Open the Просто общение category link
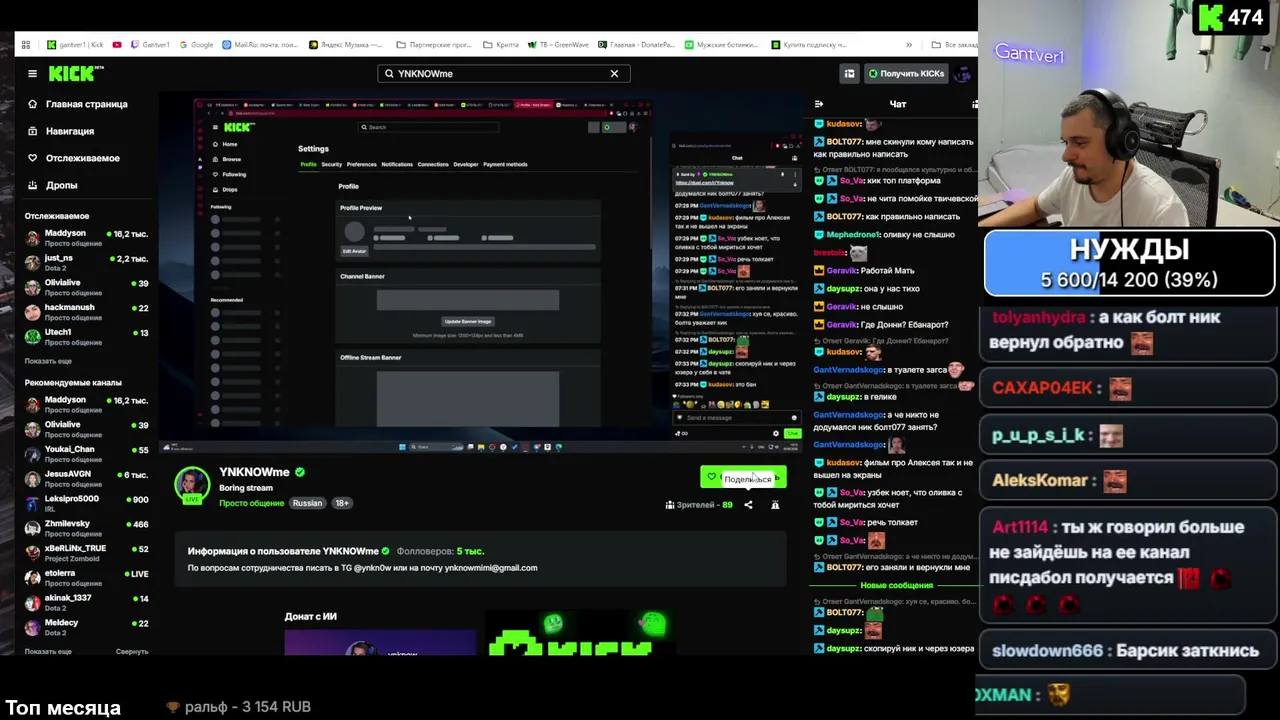Screen dimensions: 1280x720 tap(252, 503)
